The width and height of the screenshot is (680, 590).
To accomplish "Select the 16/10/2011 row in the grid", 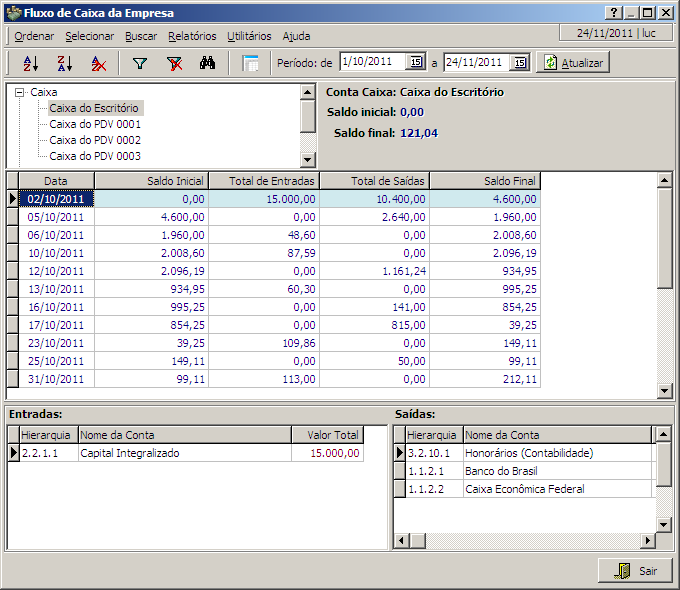I will (x=55, y=307).
